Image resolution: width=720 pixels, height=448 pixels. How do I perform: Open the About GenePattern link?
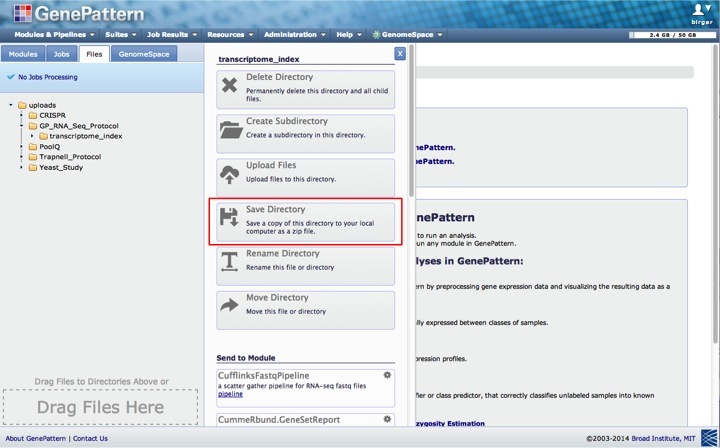coord(35,438)
